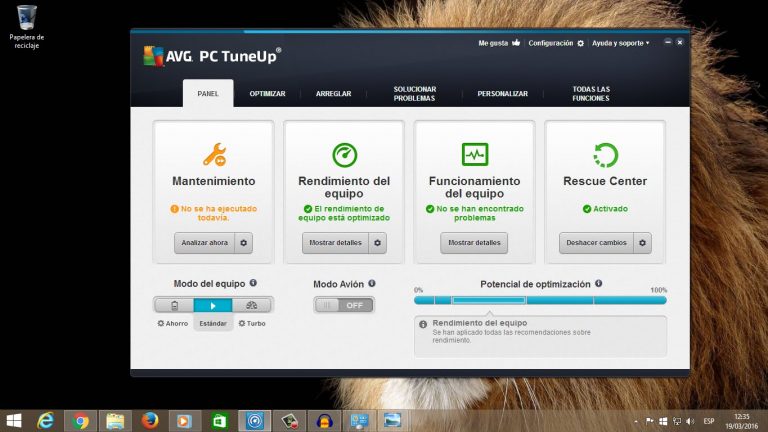This screenshot has height=432, width=768.
Task: Launch Google Chrome from the taskbar
Action: tap(80, 421)
